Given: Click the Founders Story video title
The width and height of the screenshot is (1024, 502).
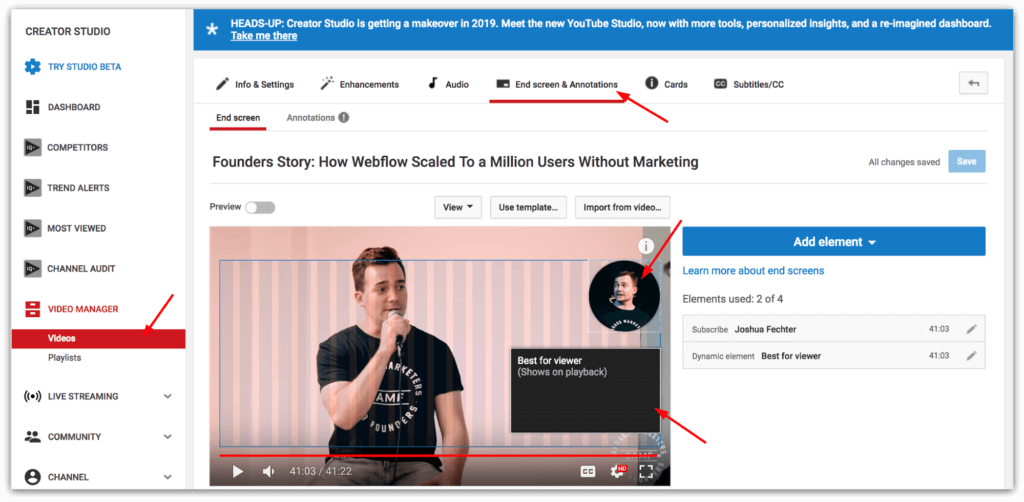Looking at the screenshot, I should click(x=455, y=161).
